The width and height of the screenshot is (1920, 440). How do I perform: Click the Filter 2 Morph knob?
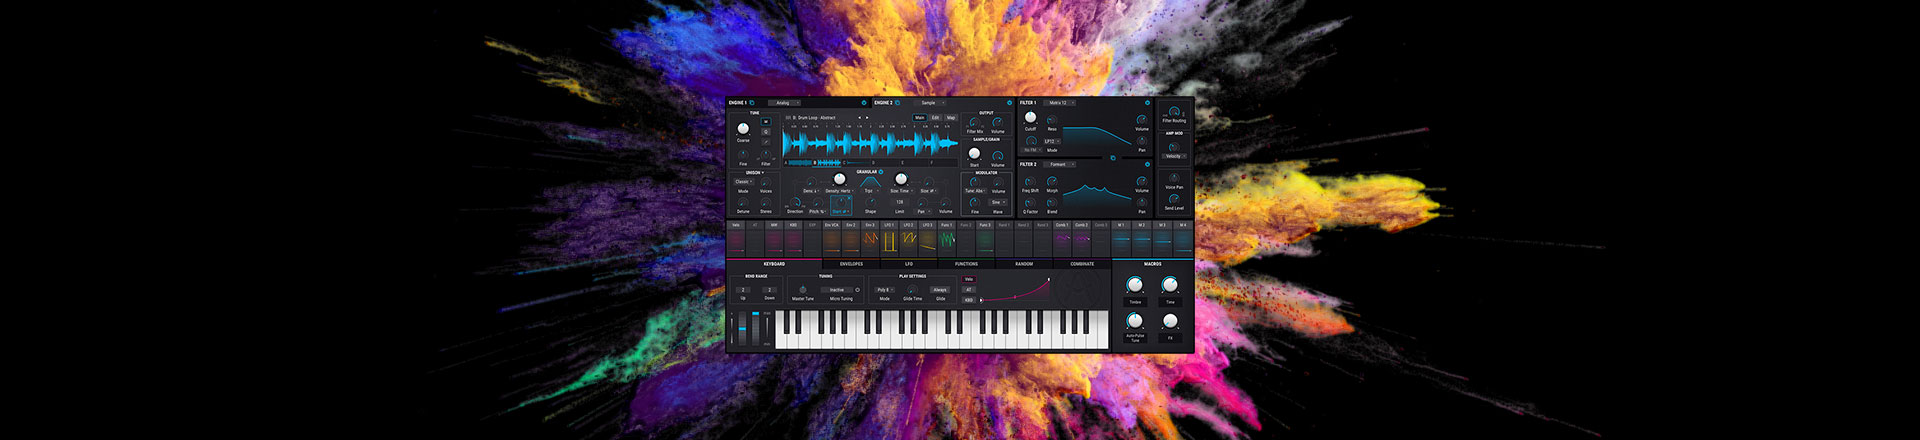(x=1052, y=182)
